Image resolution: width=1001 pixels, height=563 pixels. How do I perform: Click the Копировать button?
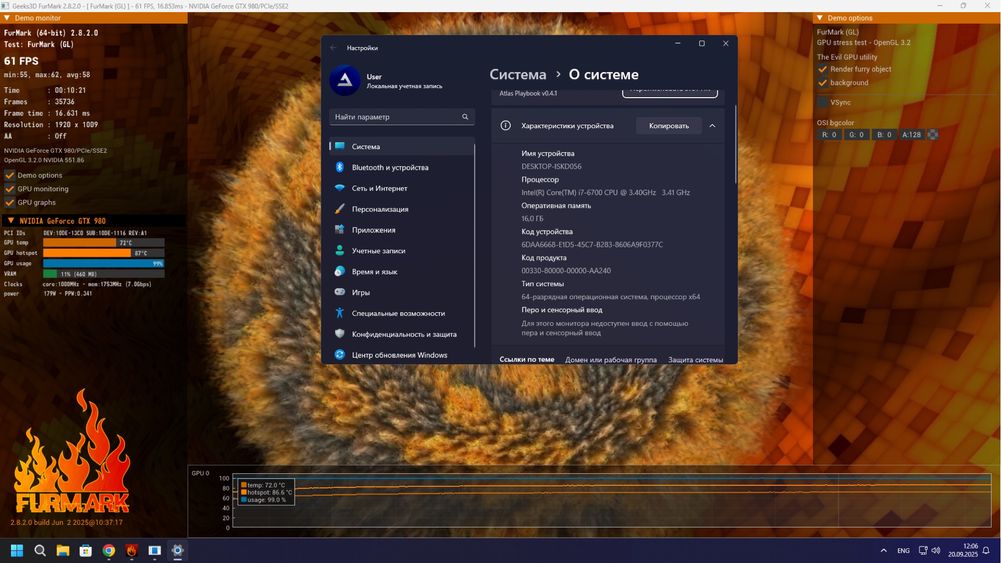point(668,126)
